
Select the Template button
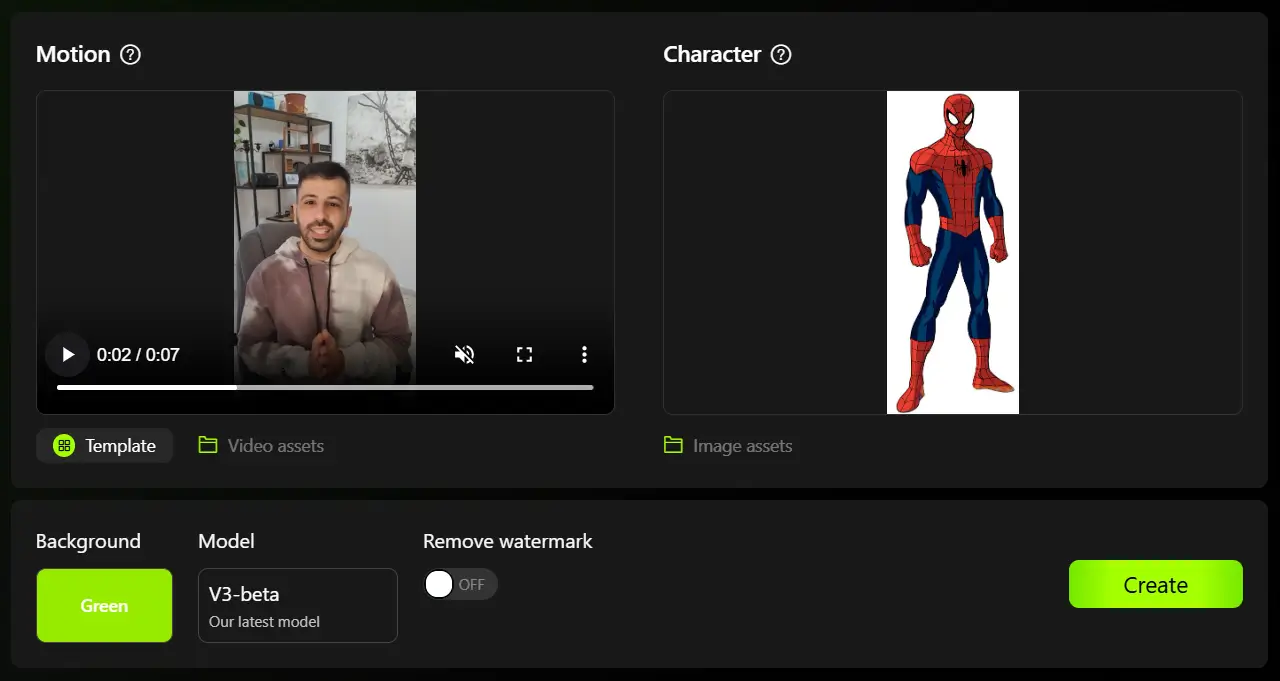coord(105,446)
